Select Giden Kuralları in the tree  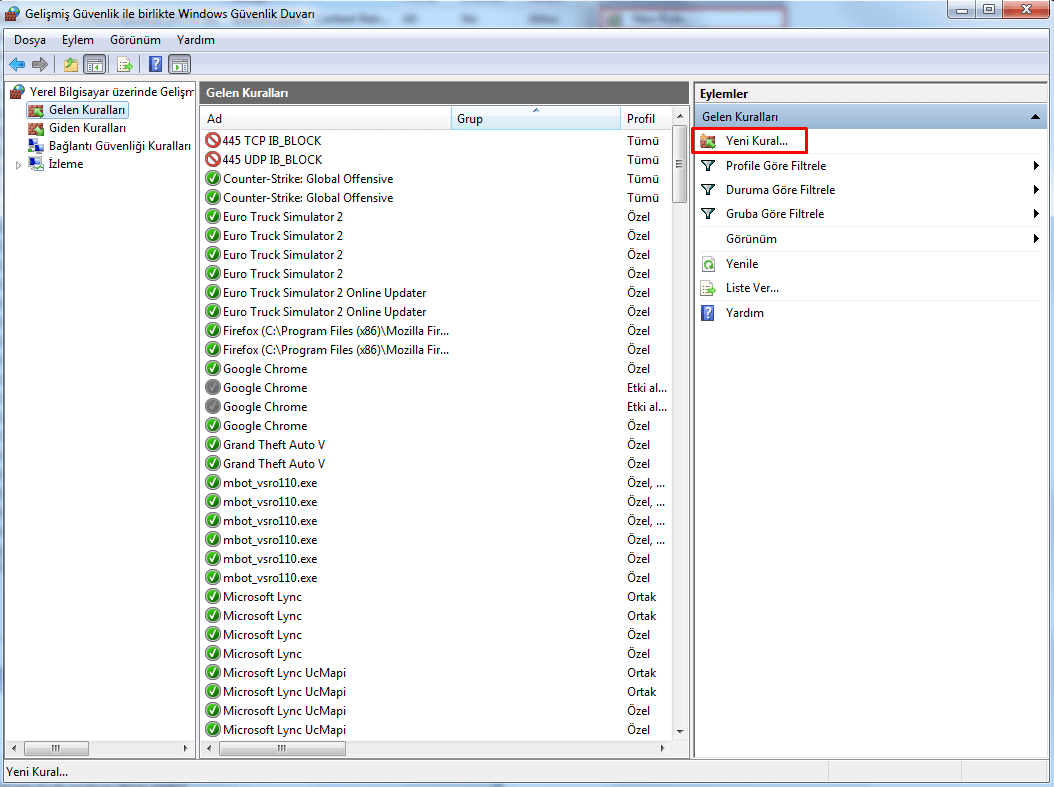coord(87,128)
